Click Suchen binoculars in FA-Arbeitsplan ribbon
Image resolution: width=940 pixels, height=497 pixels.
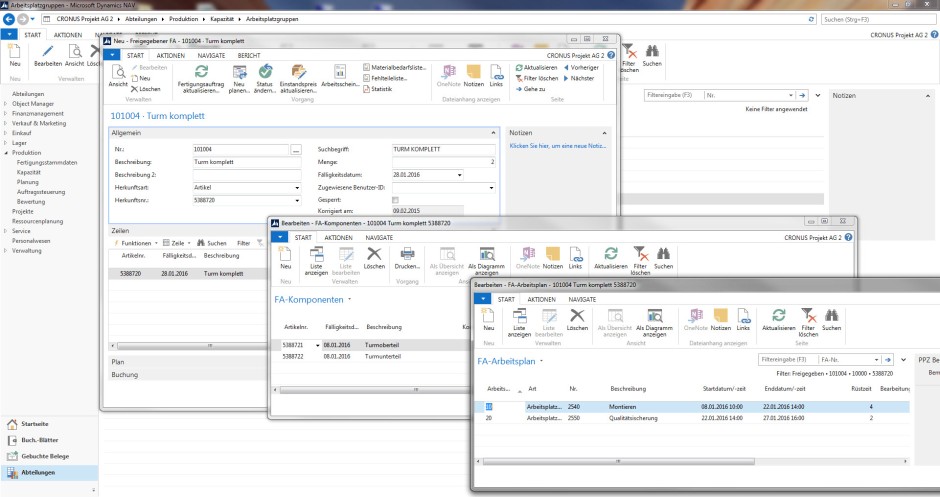[831, 315]
